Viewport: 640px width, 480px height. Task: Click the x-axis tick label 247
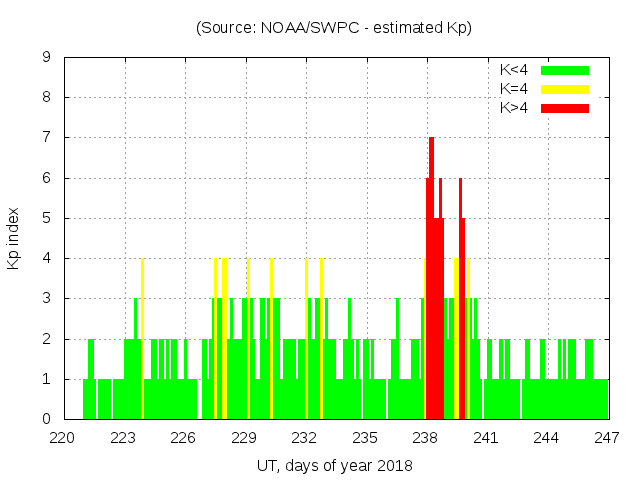tap(606, 437)
